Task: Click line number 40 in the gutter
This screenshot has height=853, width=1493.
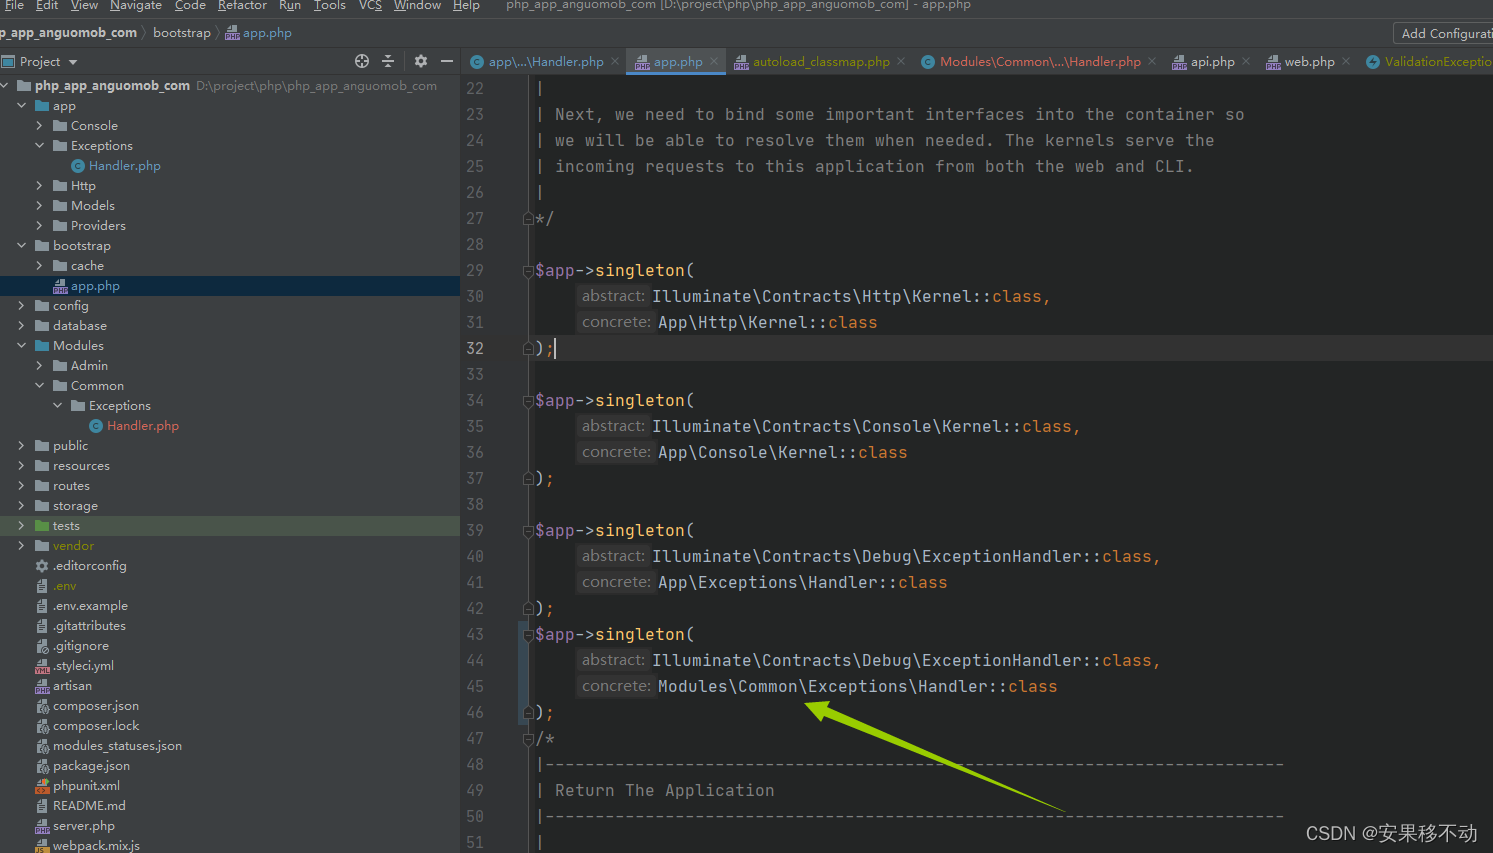Action: 476,555
